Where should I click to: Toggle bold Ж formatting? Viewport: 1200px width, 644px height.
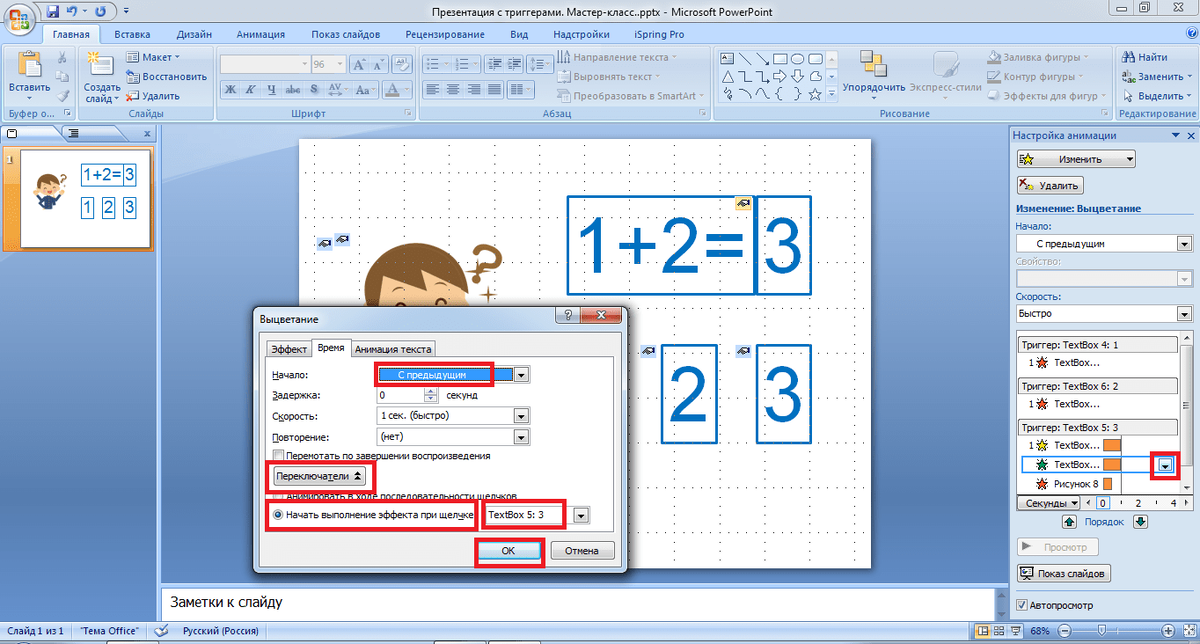click(229, 90)
